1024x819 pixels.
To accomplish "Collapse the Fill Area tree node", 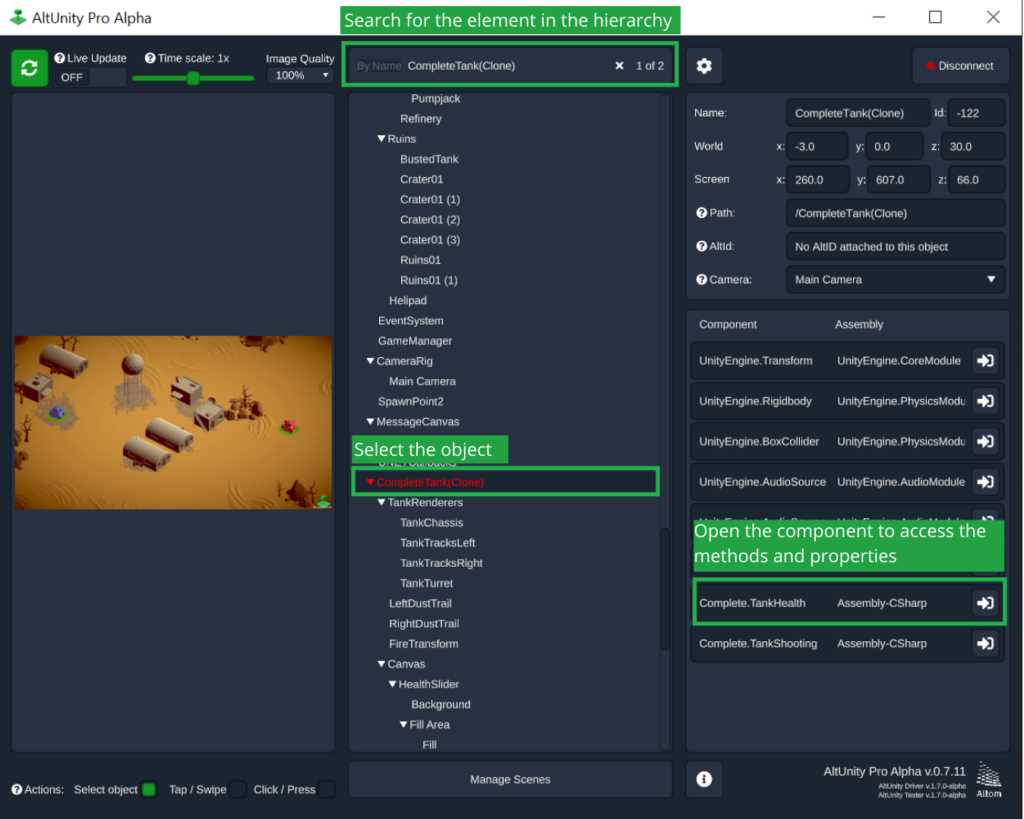I will tap(404, 725).
